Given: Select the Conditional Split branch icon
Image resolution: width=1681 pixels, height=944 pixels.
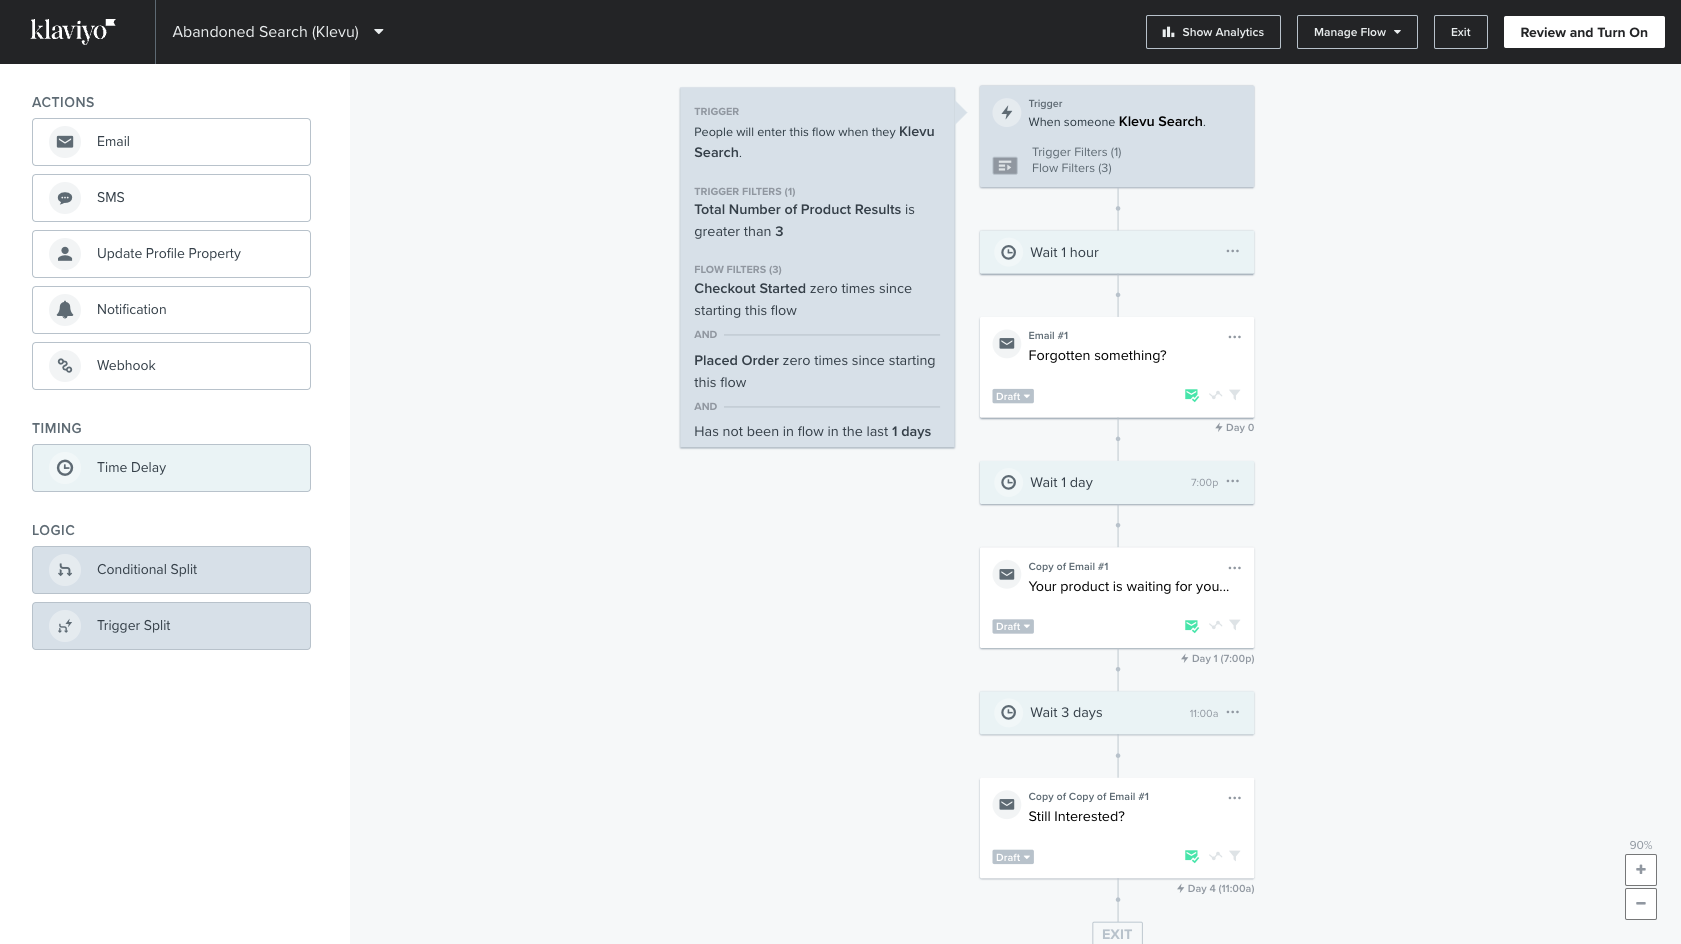Looking at the screenshot, I should (x=65, y=570).
